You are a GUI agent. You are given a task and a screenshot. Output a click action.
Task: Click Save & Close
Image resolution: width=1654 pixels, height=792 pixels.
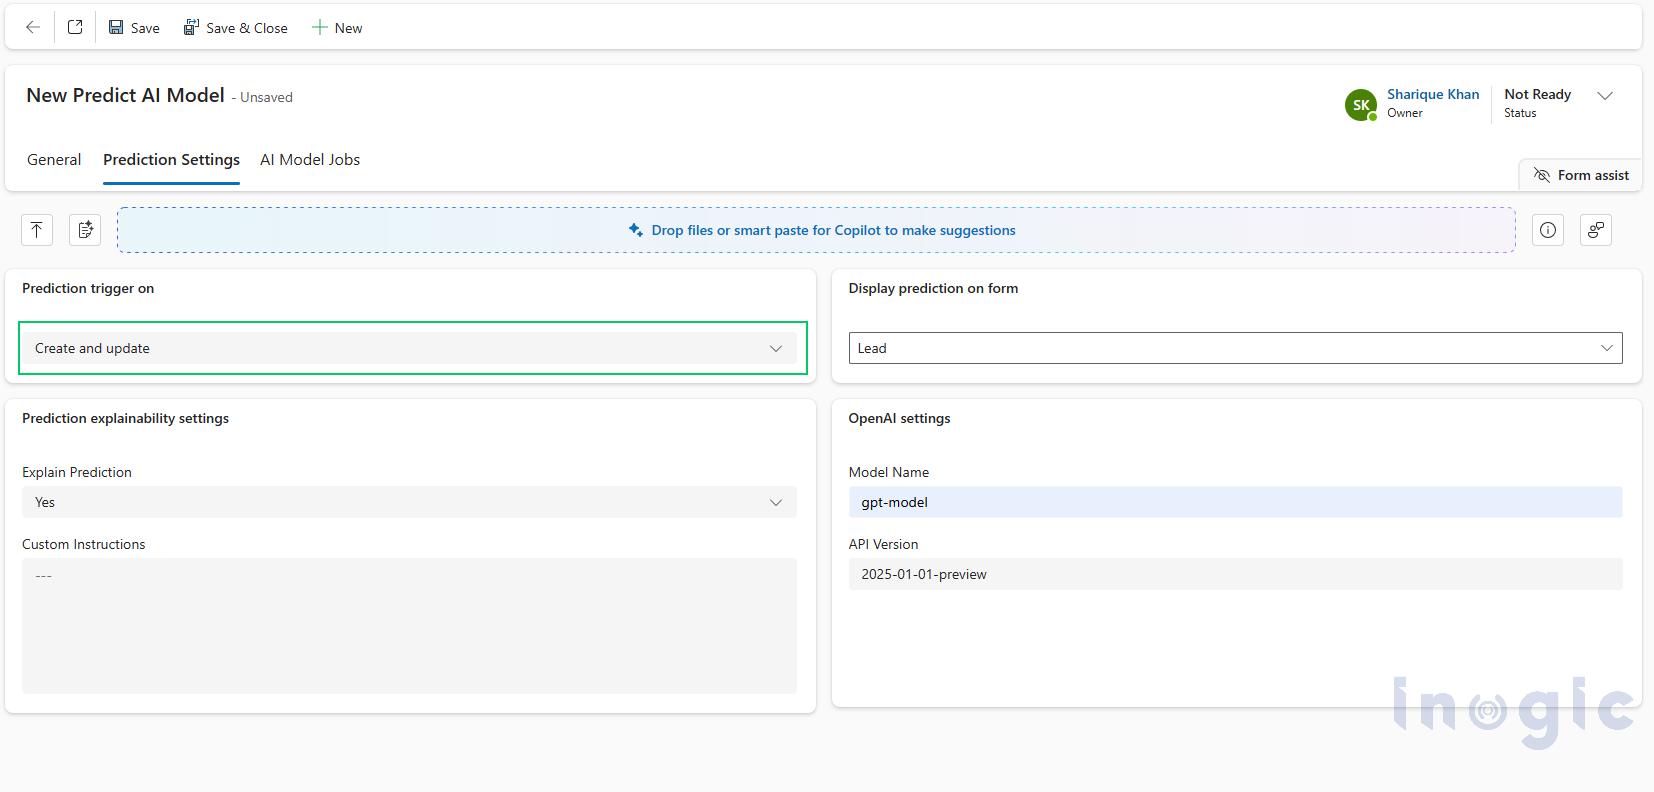click(236, 28)
